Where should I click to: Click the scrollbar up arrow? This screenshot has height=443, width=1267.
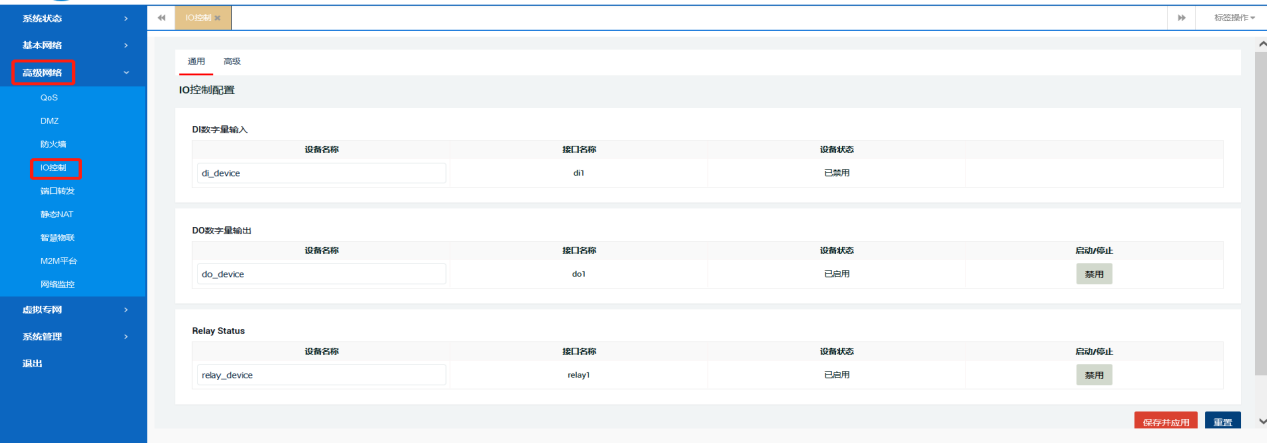[1260, 44]
